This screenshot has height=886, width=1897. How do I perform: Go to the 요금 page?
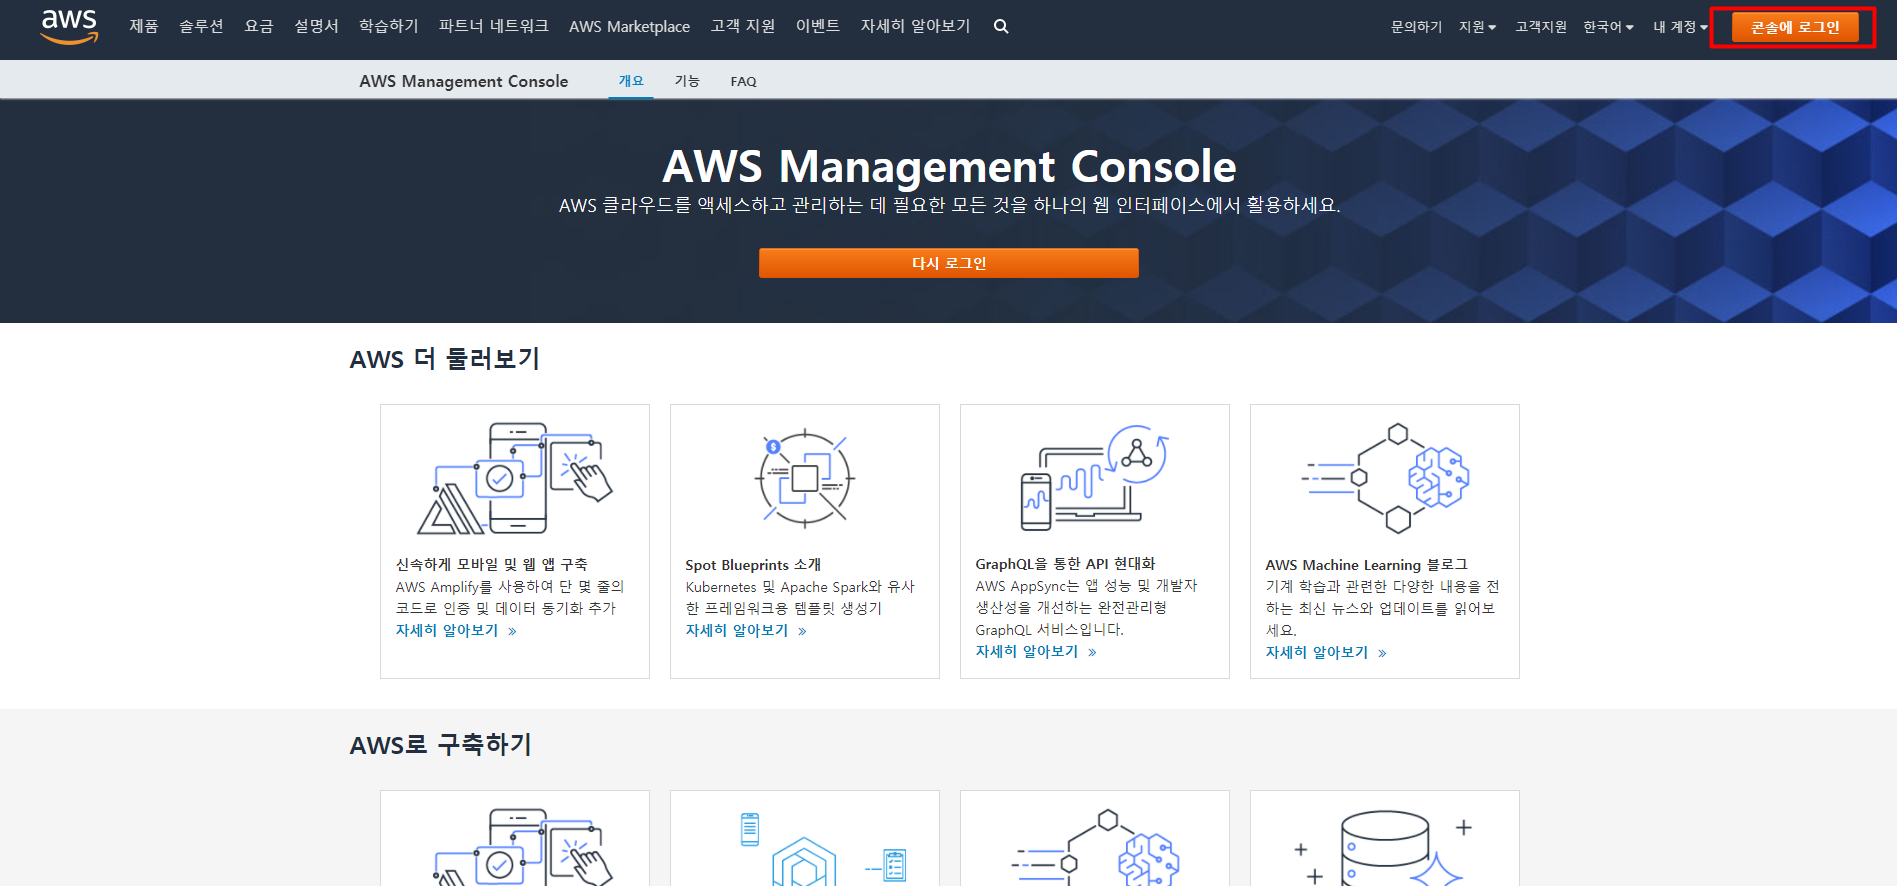[x=259, y=26]
